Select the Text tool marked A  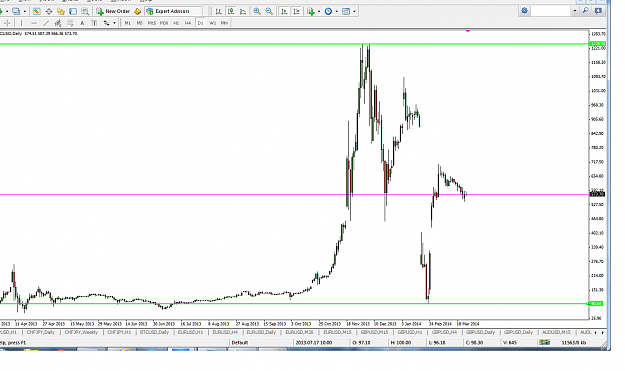82,23
